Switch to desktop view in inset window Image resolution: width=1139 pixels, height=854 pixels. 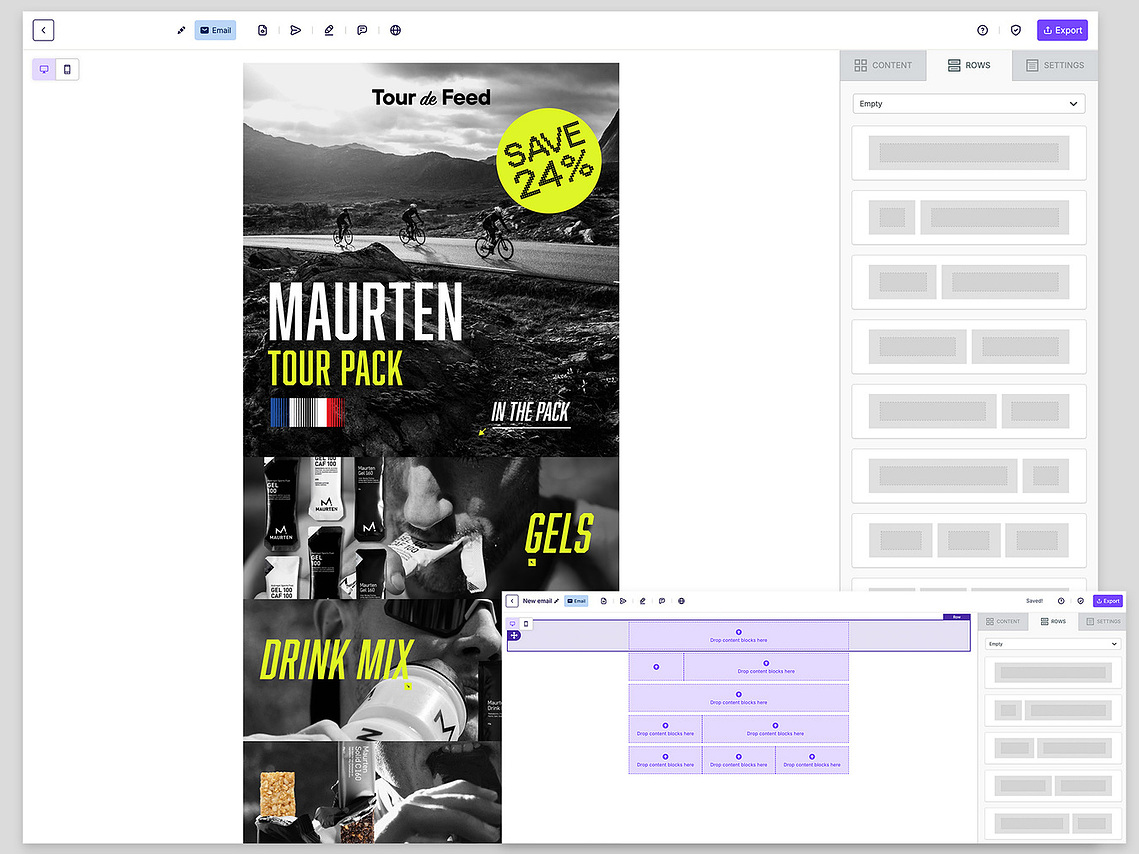513,624
